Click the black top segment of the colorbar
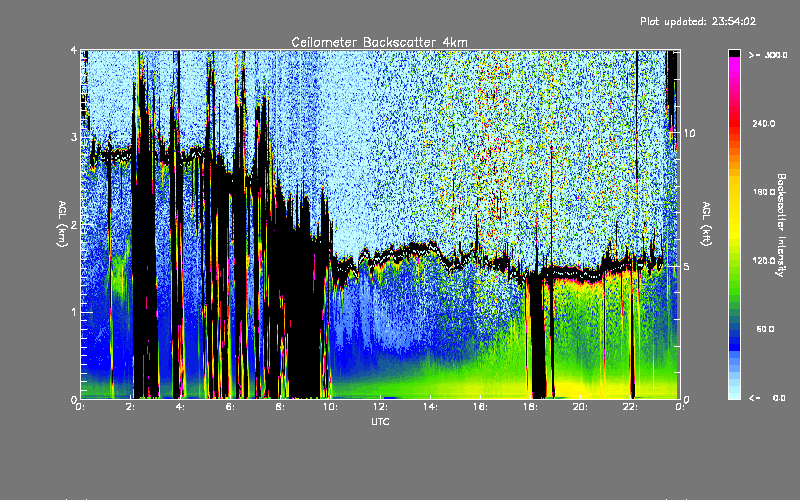Image resolution: width=800 pixels, height=500 pixels. pyautogui.click(x=734, y=53)
